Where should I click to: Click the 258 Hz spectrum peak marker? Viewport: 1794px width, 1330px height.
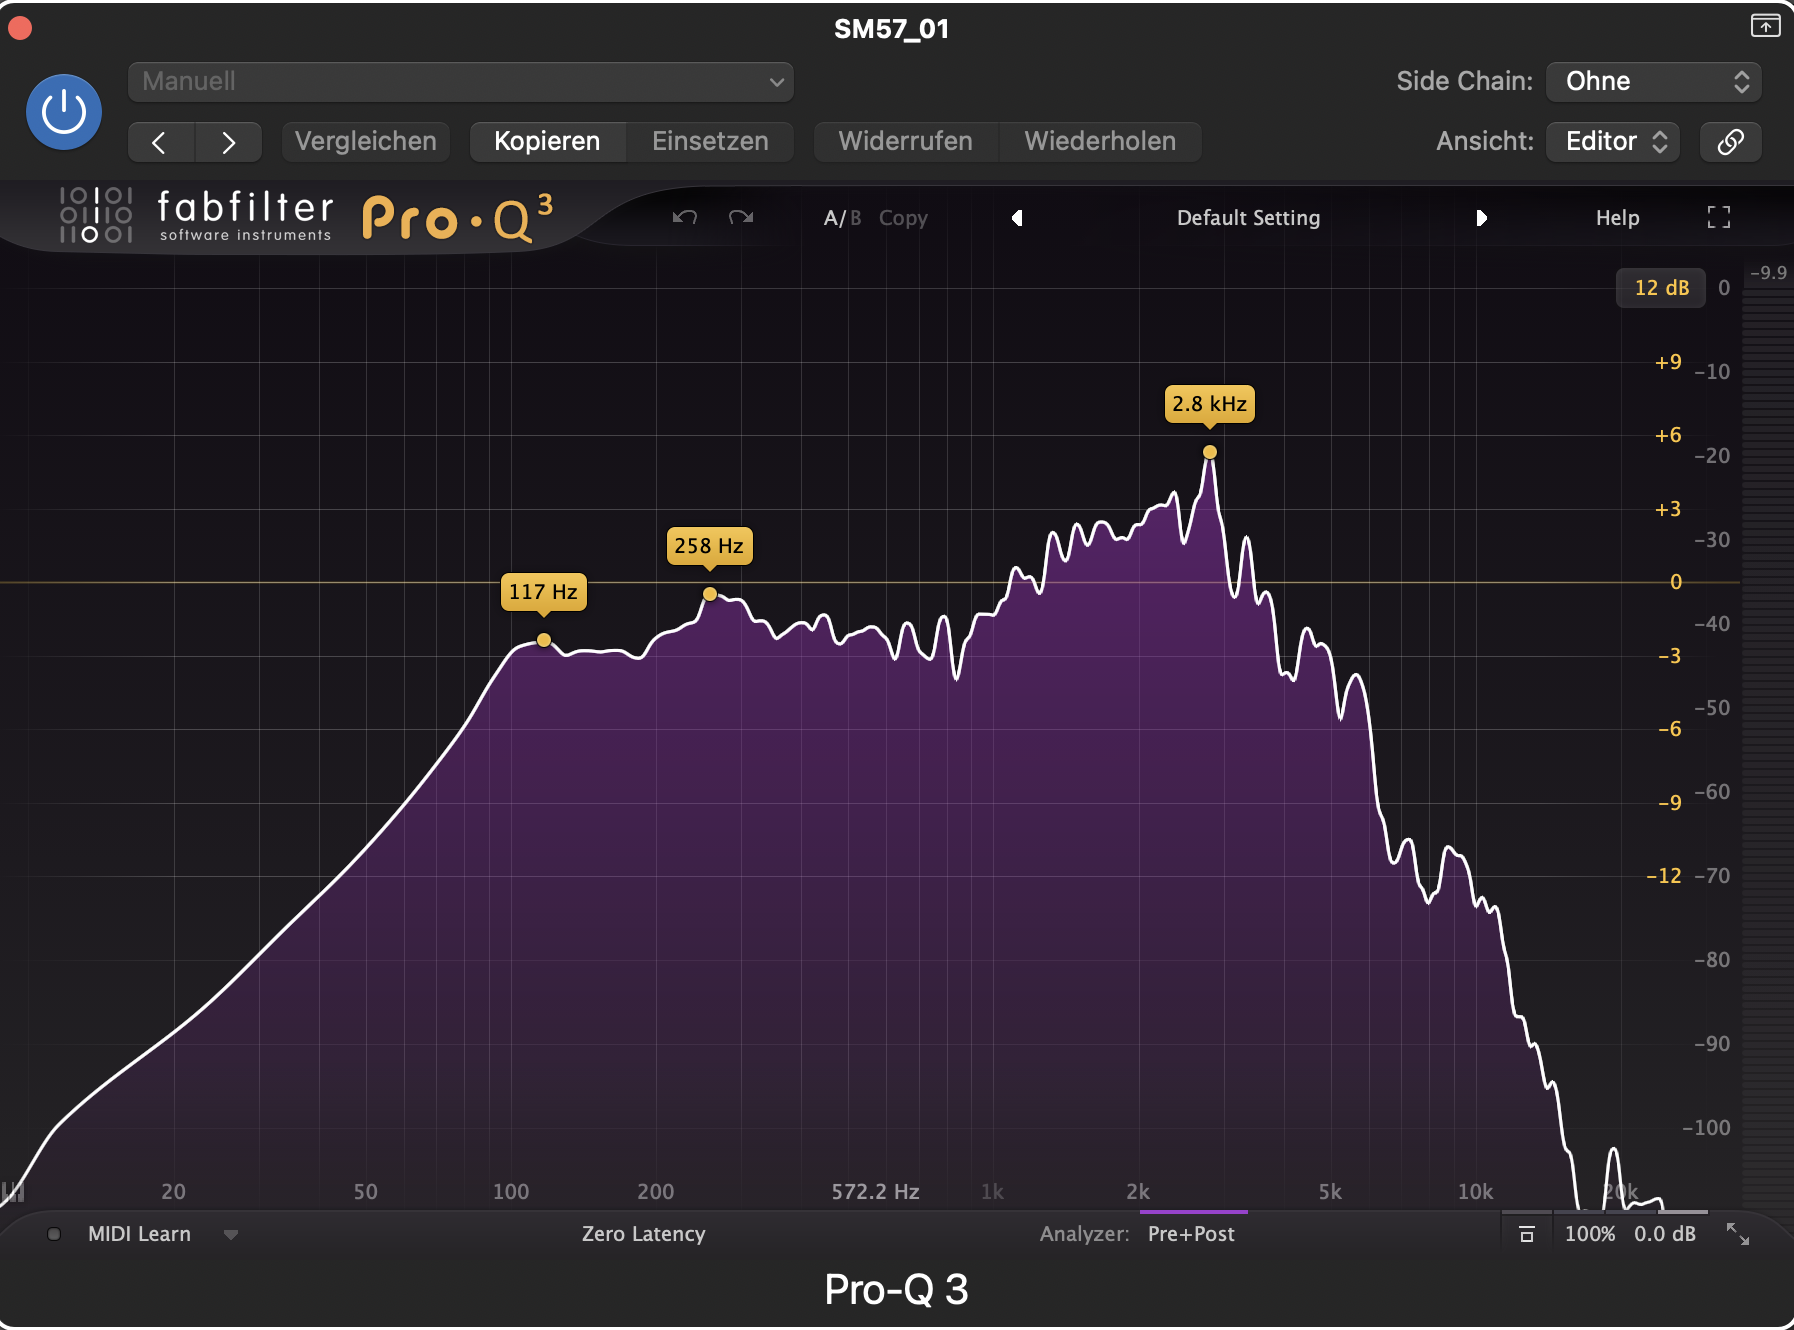(x=710, y=594)
